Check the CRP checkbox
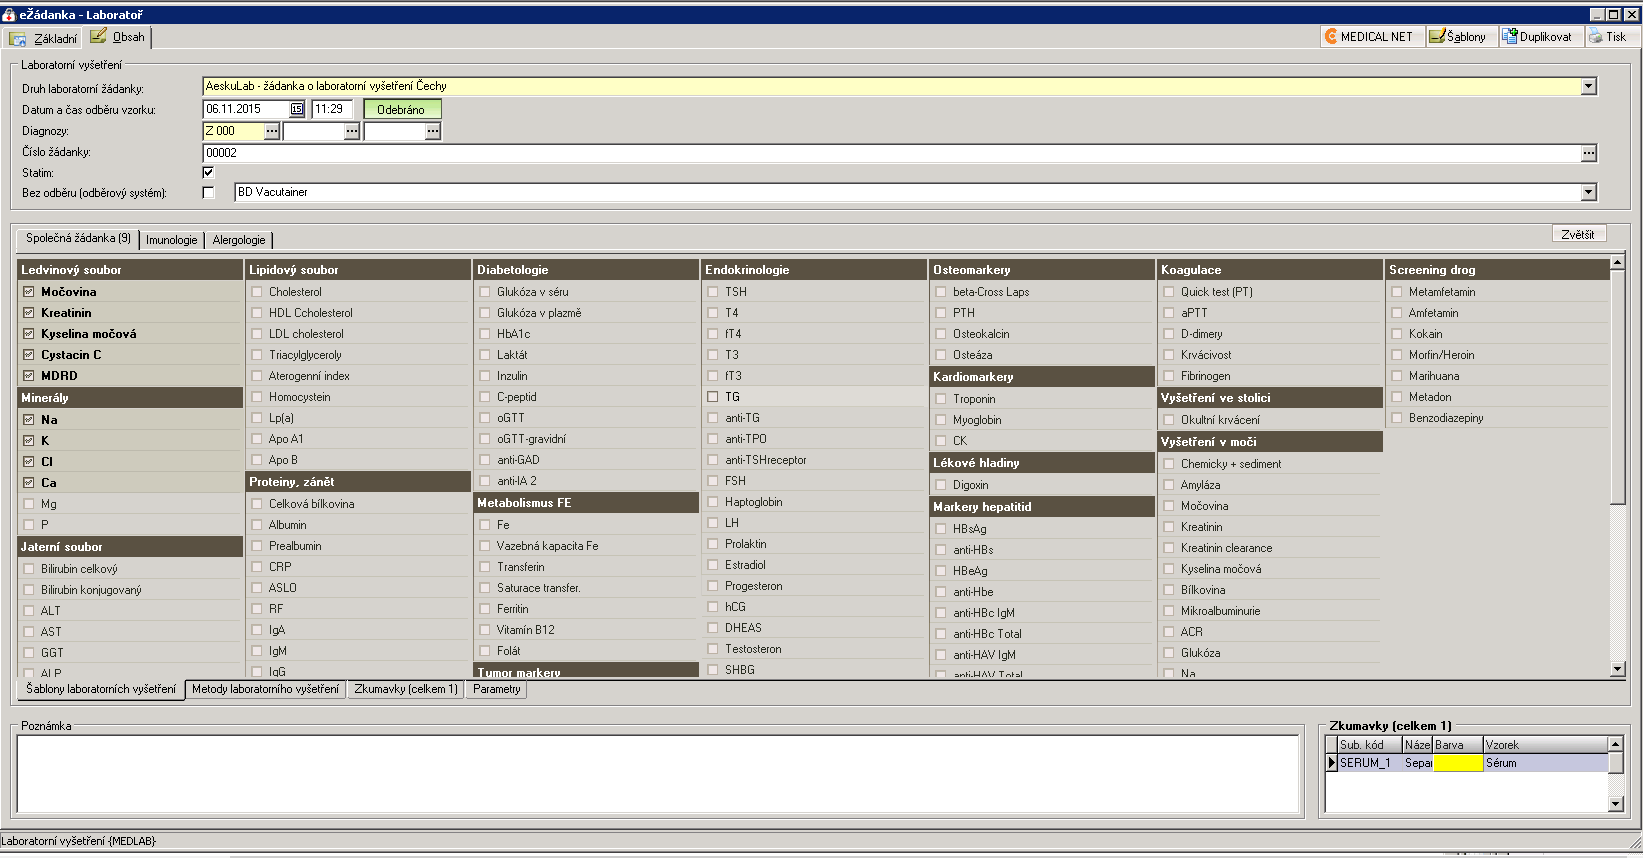1643x858 pixels. [257, 567]
